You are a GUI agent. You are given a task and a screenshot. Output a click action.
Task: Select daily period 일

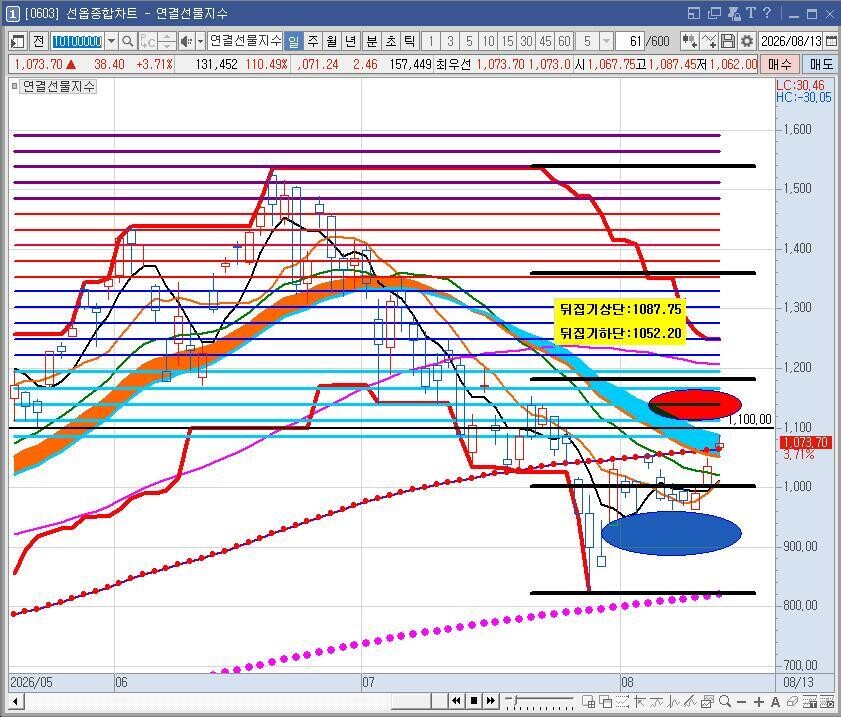click(293, 41)
